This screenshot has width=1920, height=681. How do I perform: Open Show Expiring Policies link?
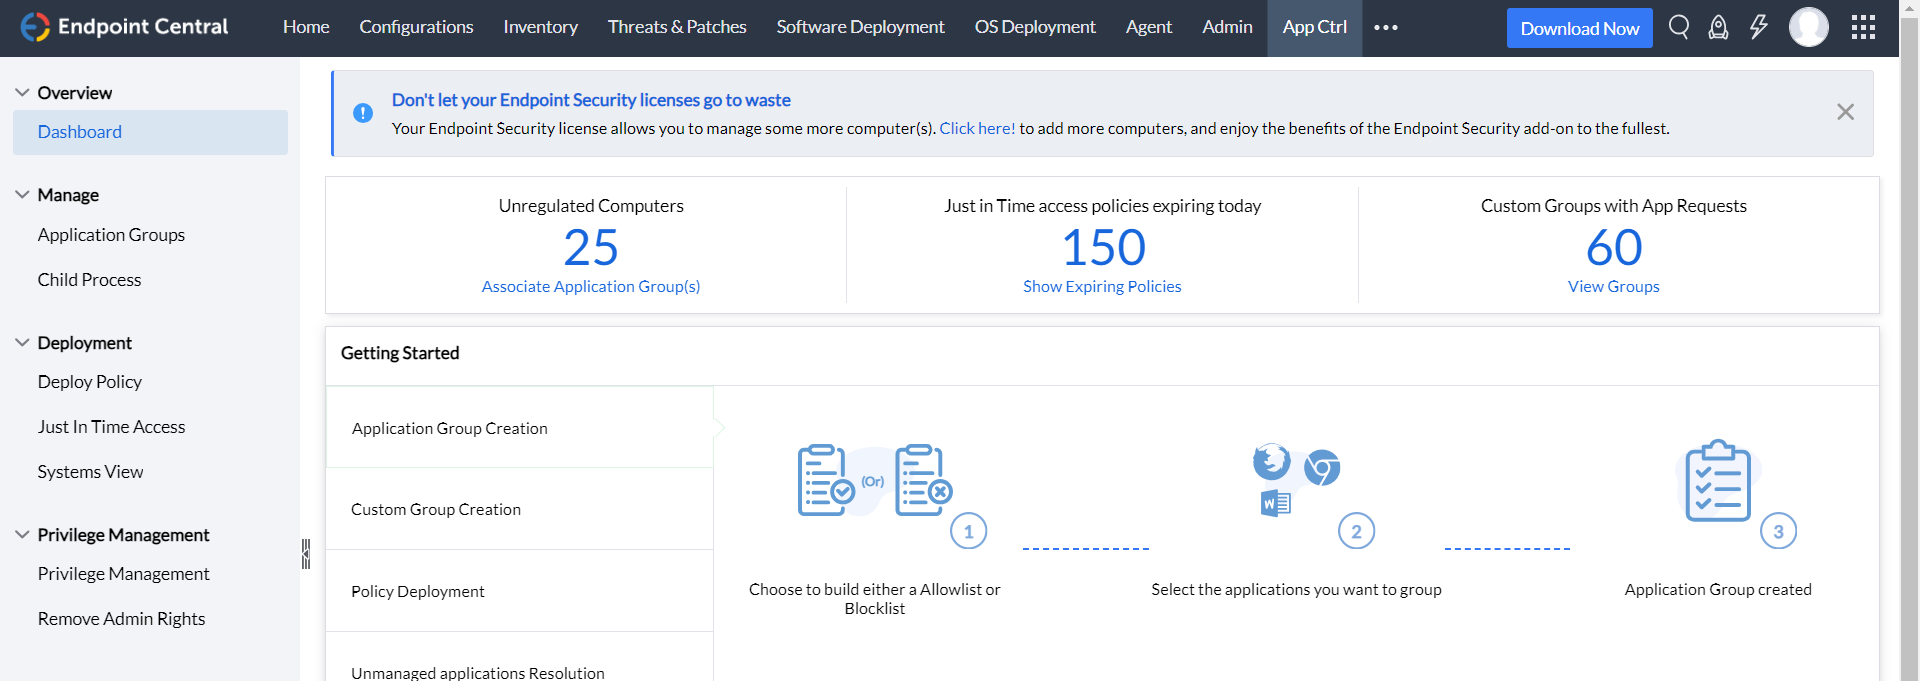click(1102, 286)
